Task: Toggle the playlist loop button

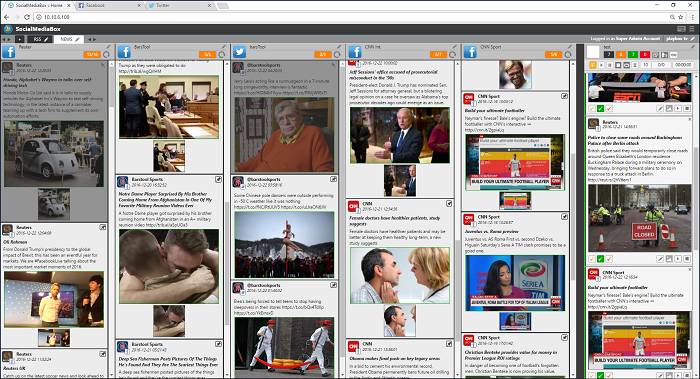Action: click(x=626, y=65)
